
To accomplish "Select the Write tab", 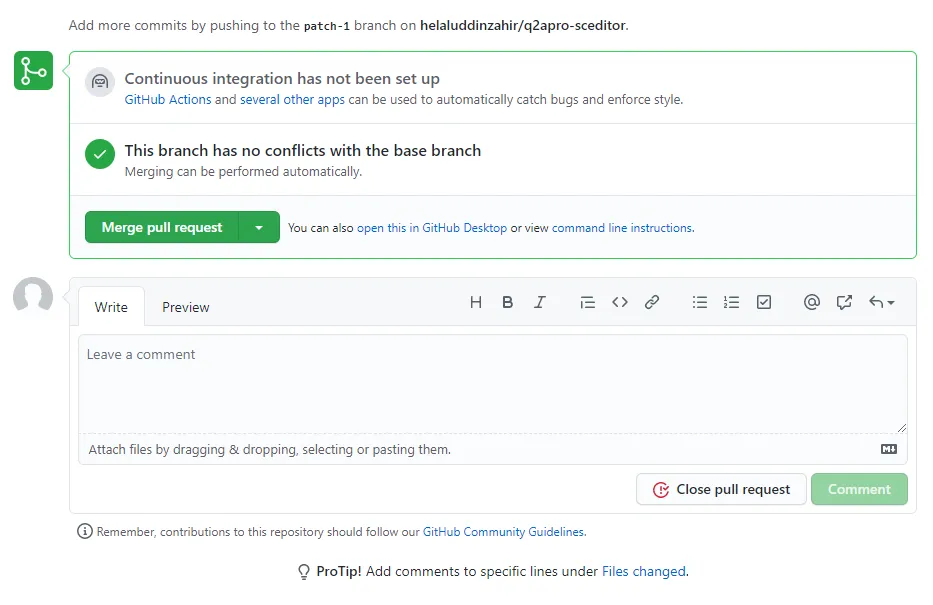I will point(110,307).
